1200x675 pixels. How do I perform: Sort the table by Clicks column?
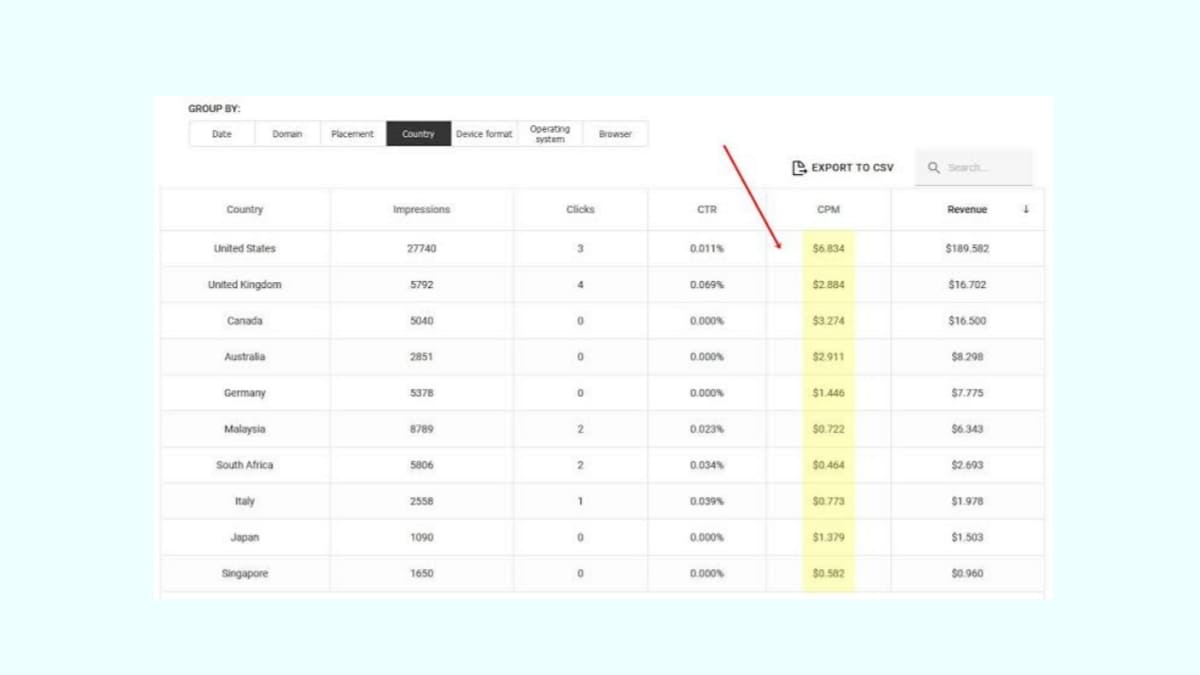[x=580, y=209]
